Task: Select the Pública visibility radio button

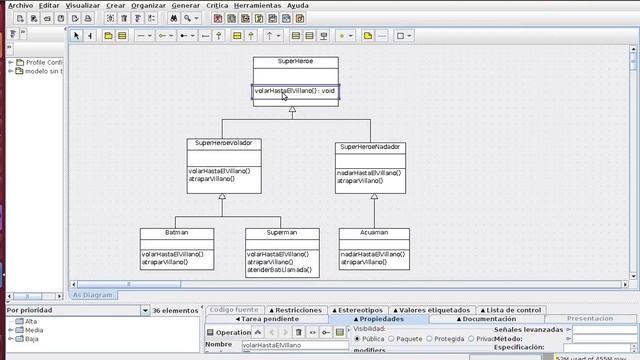Action: [x=357, y=339]
